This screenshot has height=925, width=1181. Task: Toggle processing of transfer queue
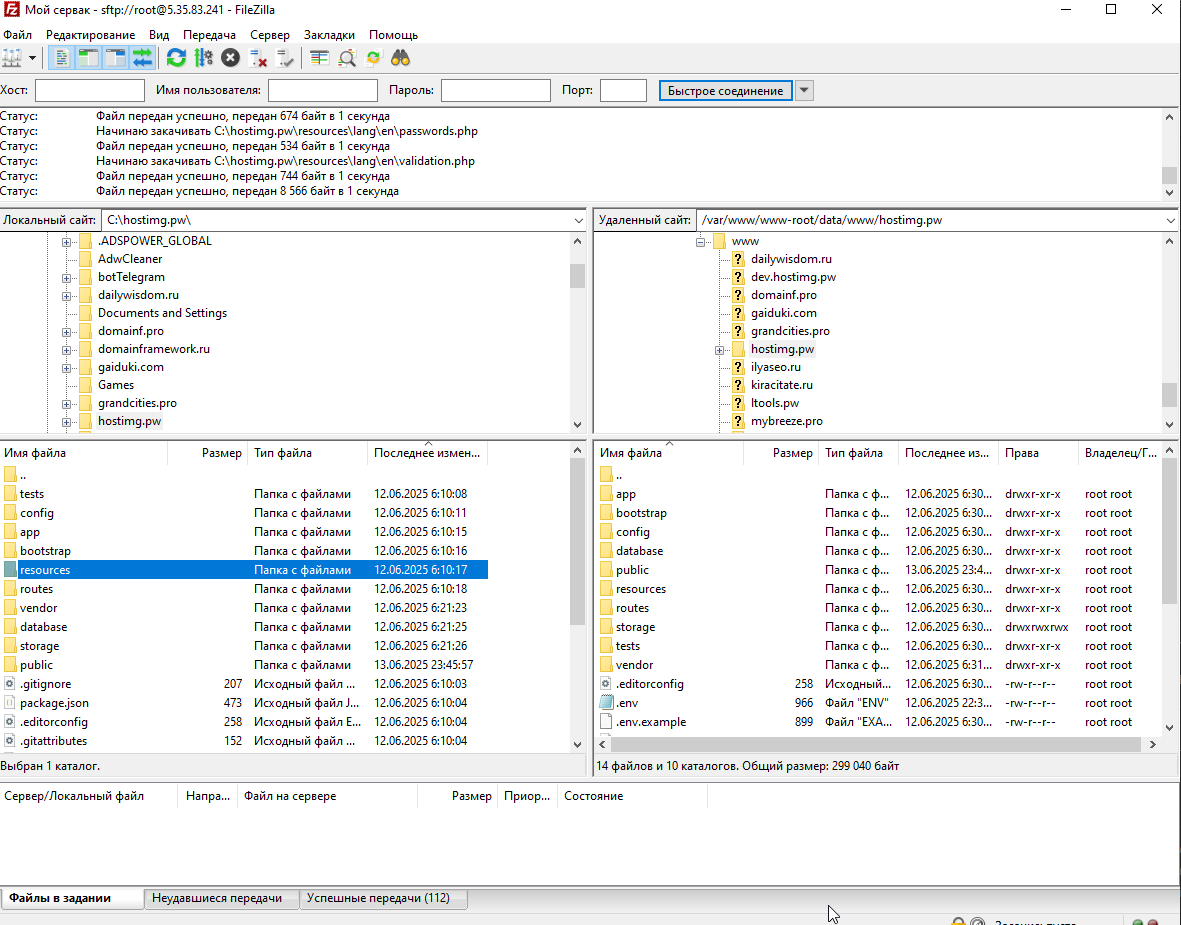click(203, 58)
